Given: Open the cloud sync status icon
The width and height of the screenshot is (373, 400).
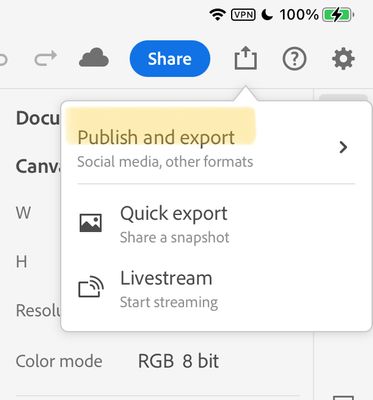Looking at the screenshot, I should click(x=94, y=58).
